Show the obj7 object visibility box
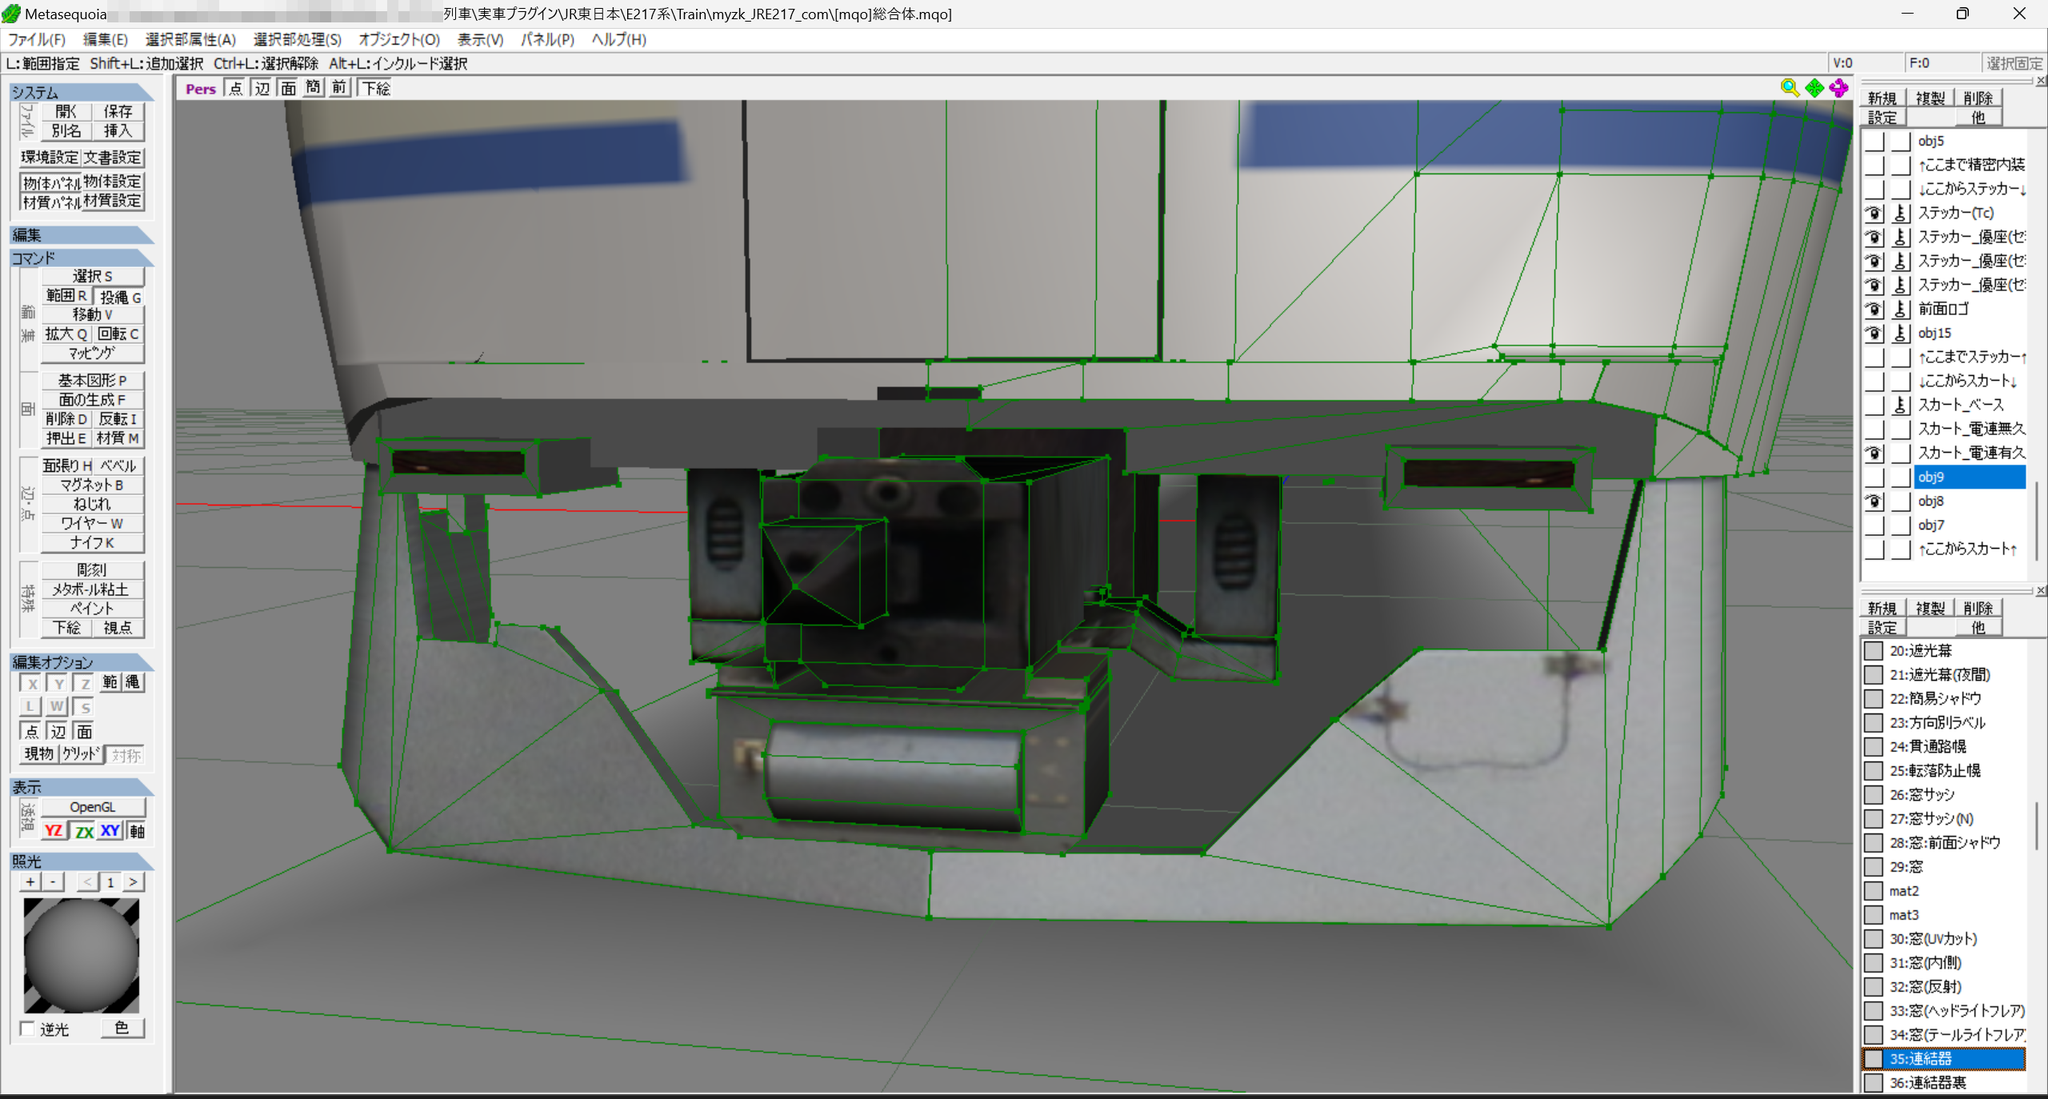The image size is (2048, 1099). click(1874, 525)
